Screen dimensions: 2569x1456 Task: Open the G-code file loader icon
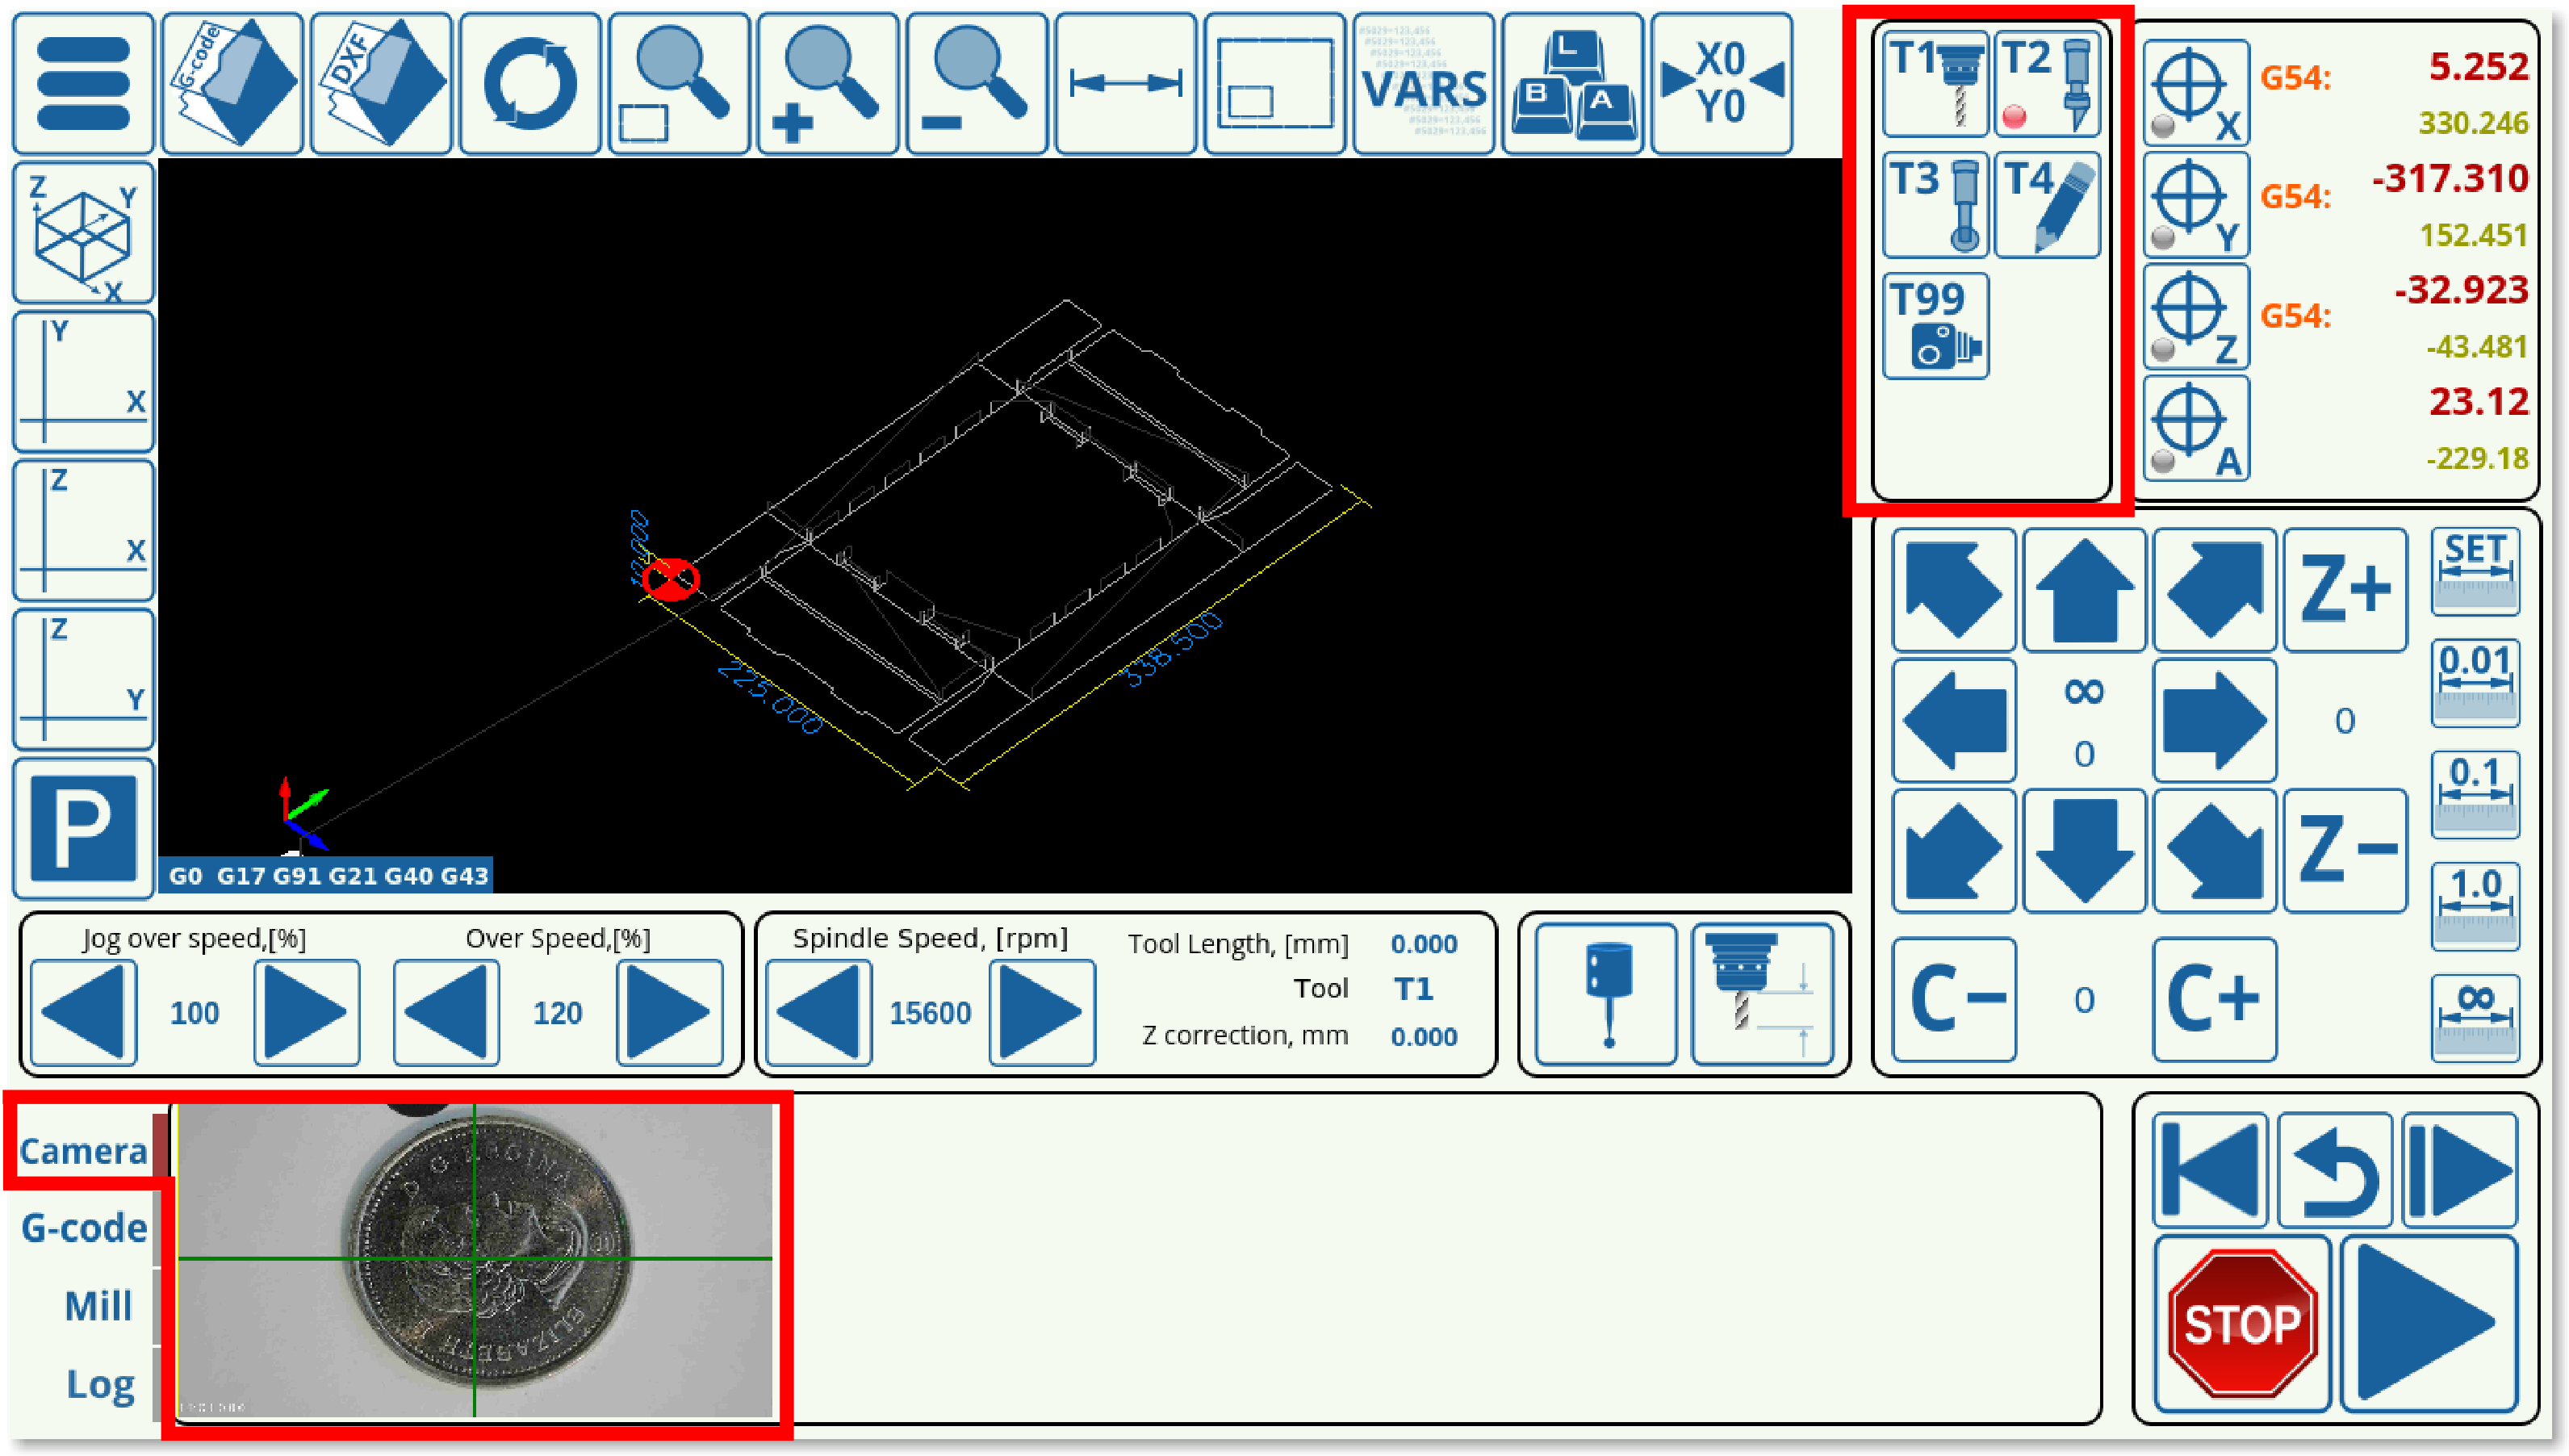pyautogui.click(x=231, y=84)
